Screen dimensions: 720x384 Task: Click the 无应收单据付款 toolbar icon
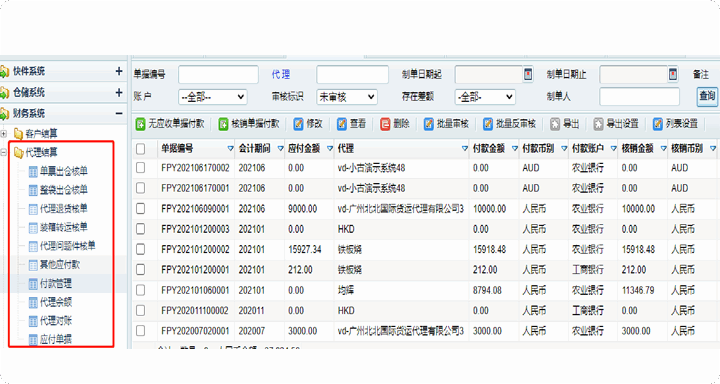click(x=141, y=124)
